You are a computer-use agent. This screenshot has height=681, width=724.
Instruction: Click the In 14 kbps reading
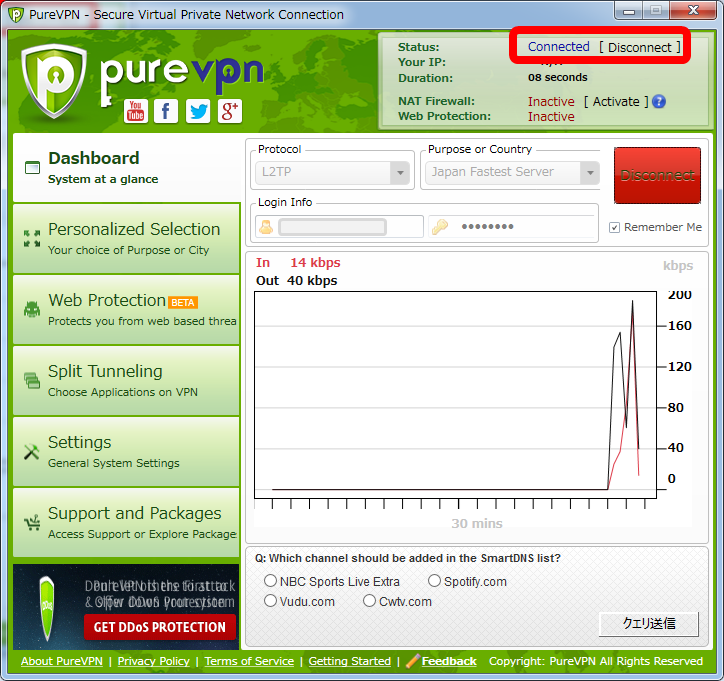(x=298, y=263)
